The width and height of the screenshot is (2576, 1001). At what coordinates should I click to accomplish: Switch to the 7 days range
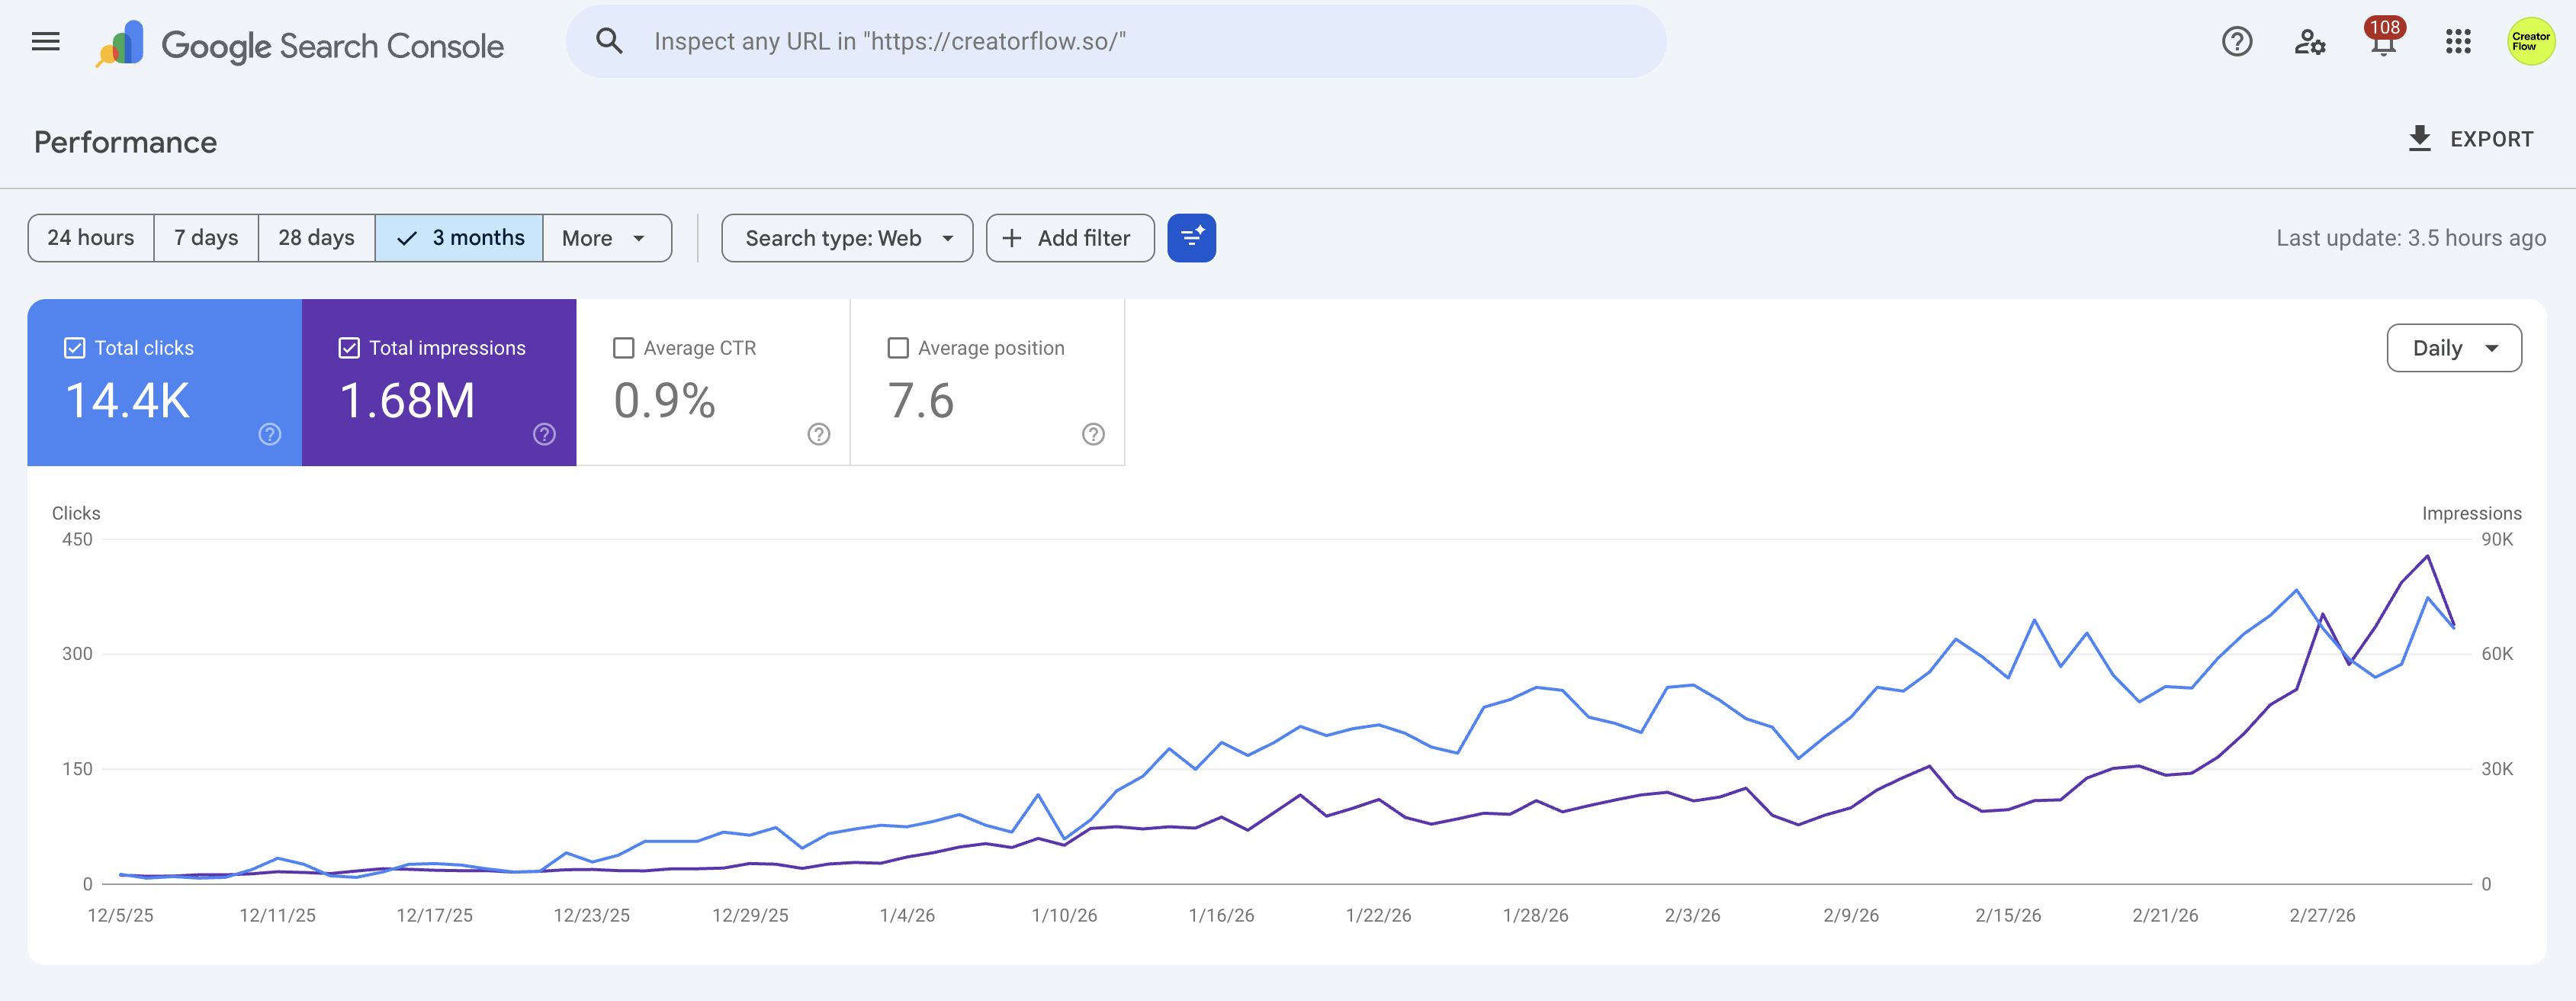pyautogui.click(x=206, y=238)
